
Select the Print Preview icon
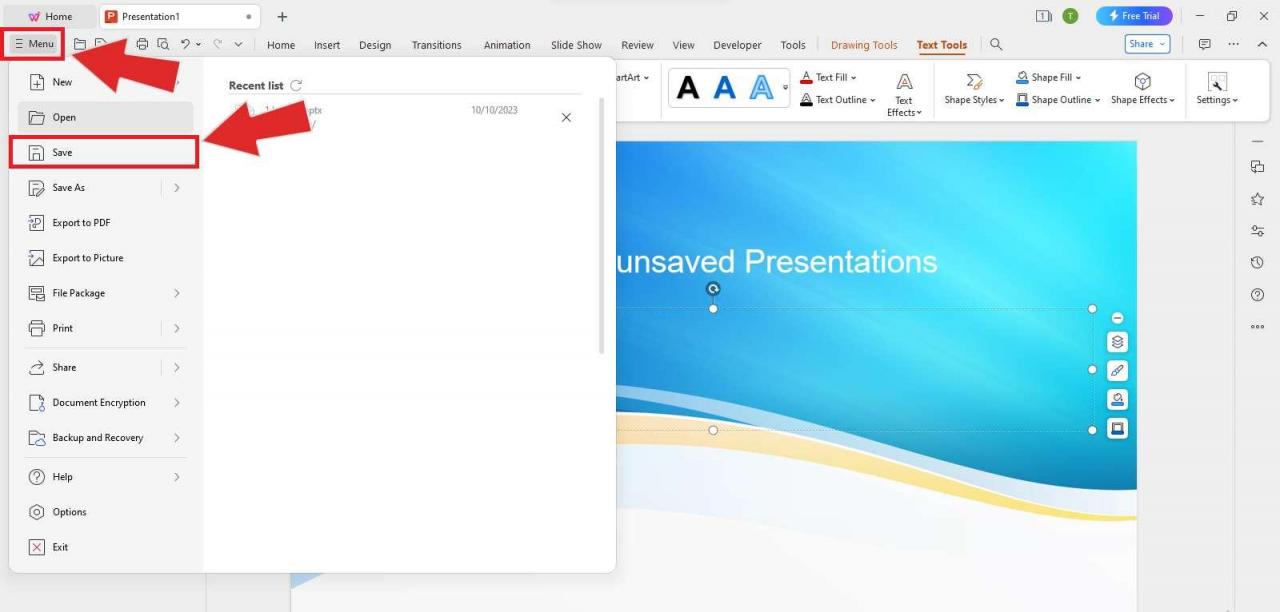pos(164,44)
